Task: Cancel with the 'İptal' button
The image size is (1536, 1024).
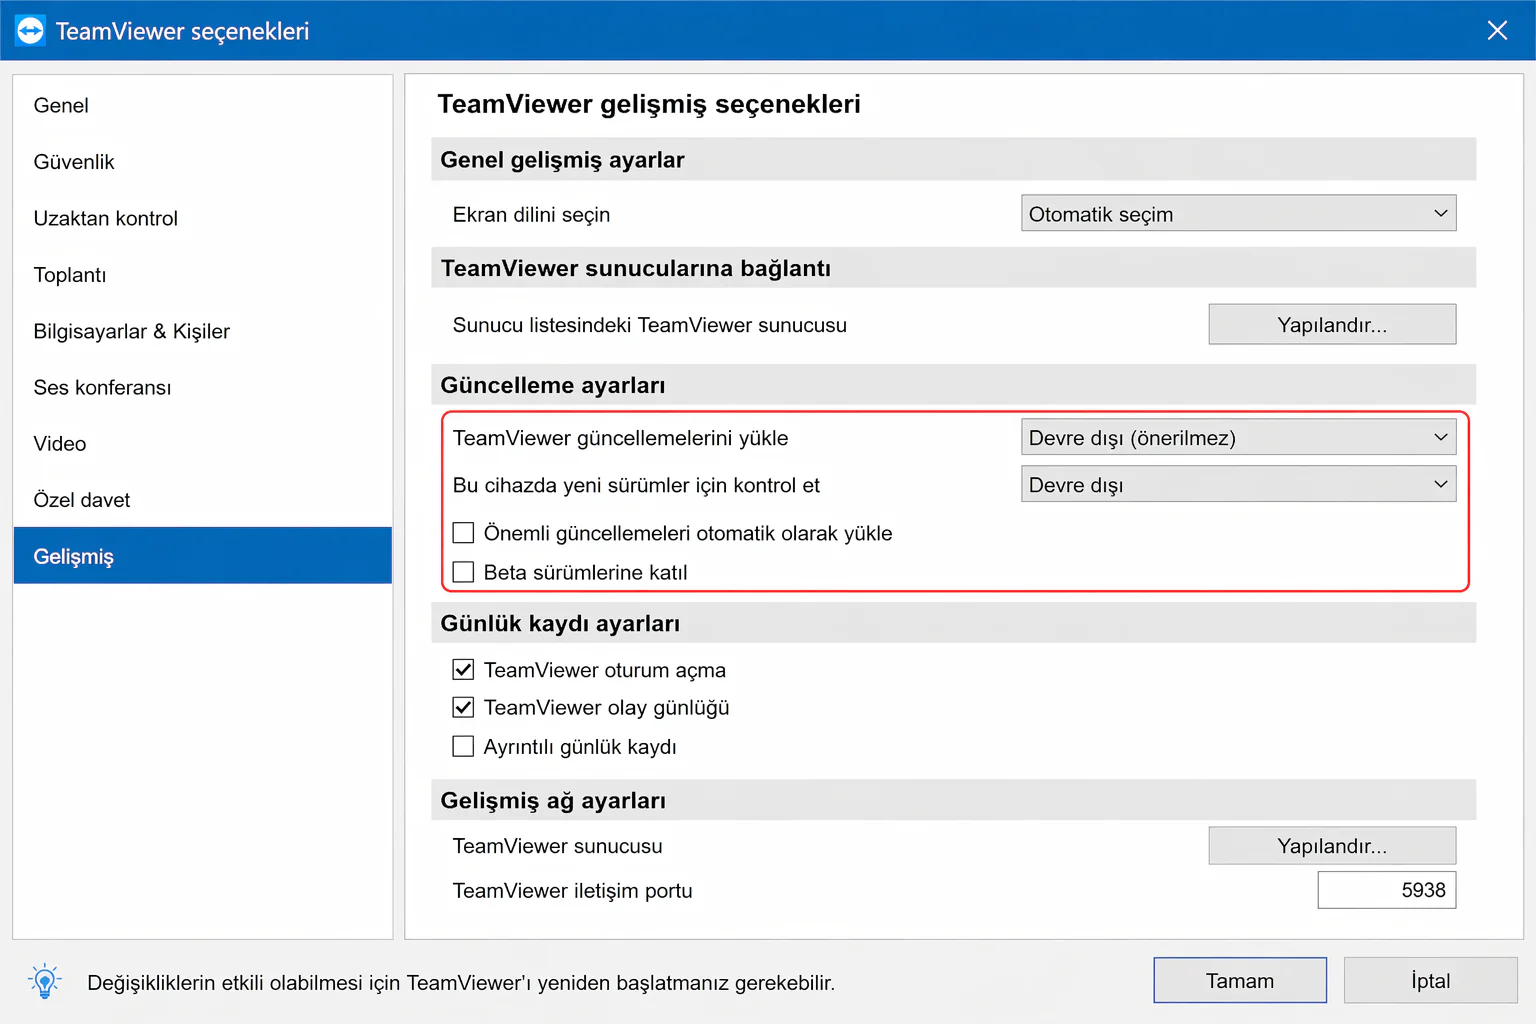Action: 1430,981
